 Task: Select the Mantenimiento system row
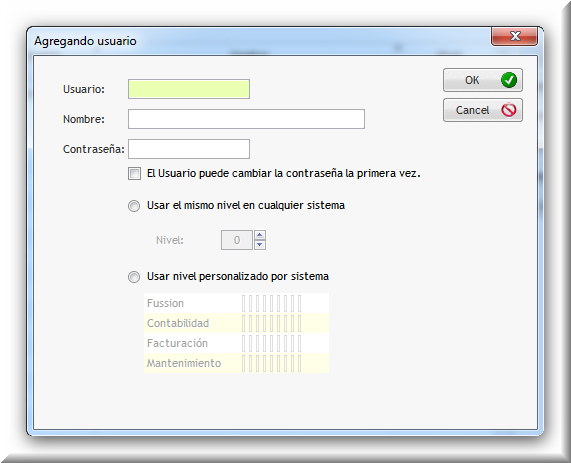point(236,363)
